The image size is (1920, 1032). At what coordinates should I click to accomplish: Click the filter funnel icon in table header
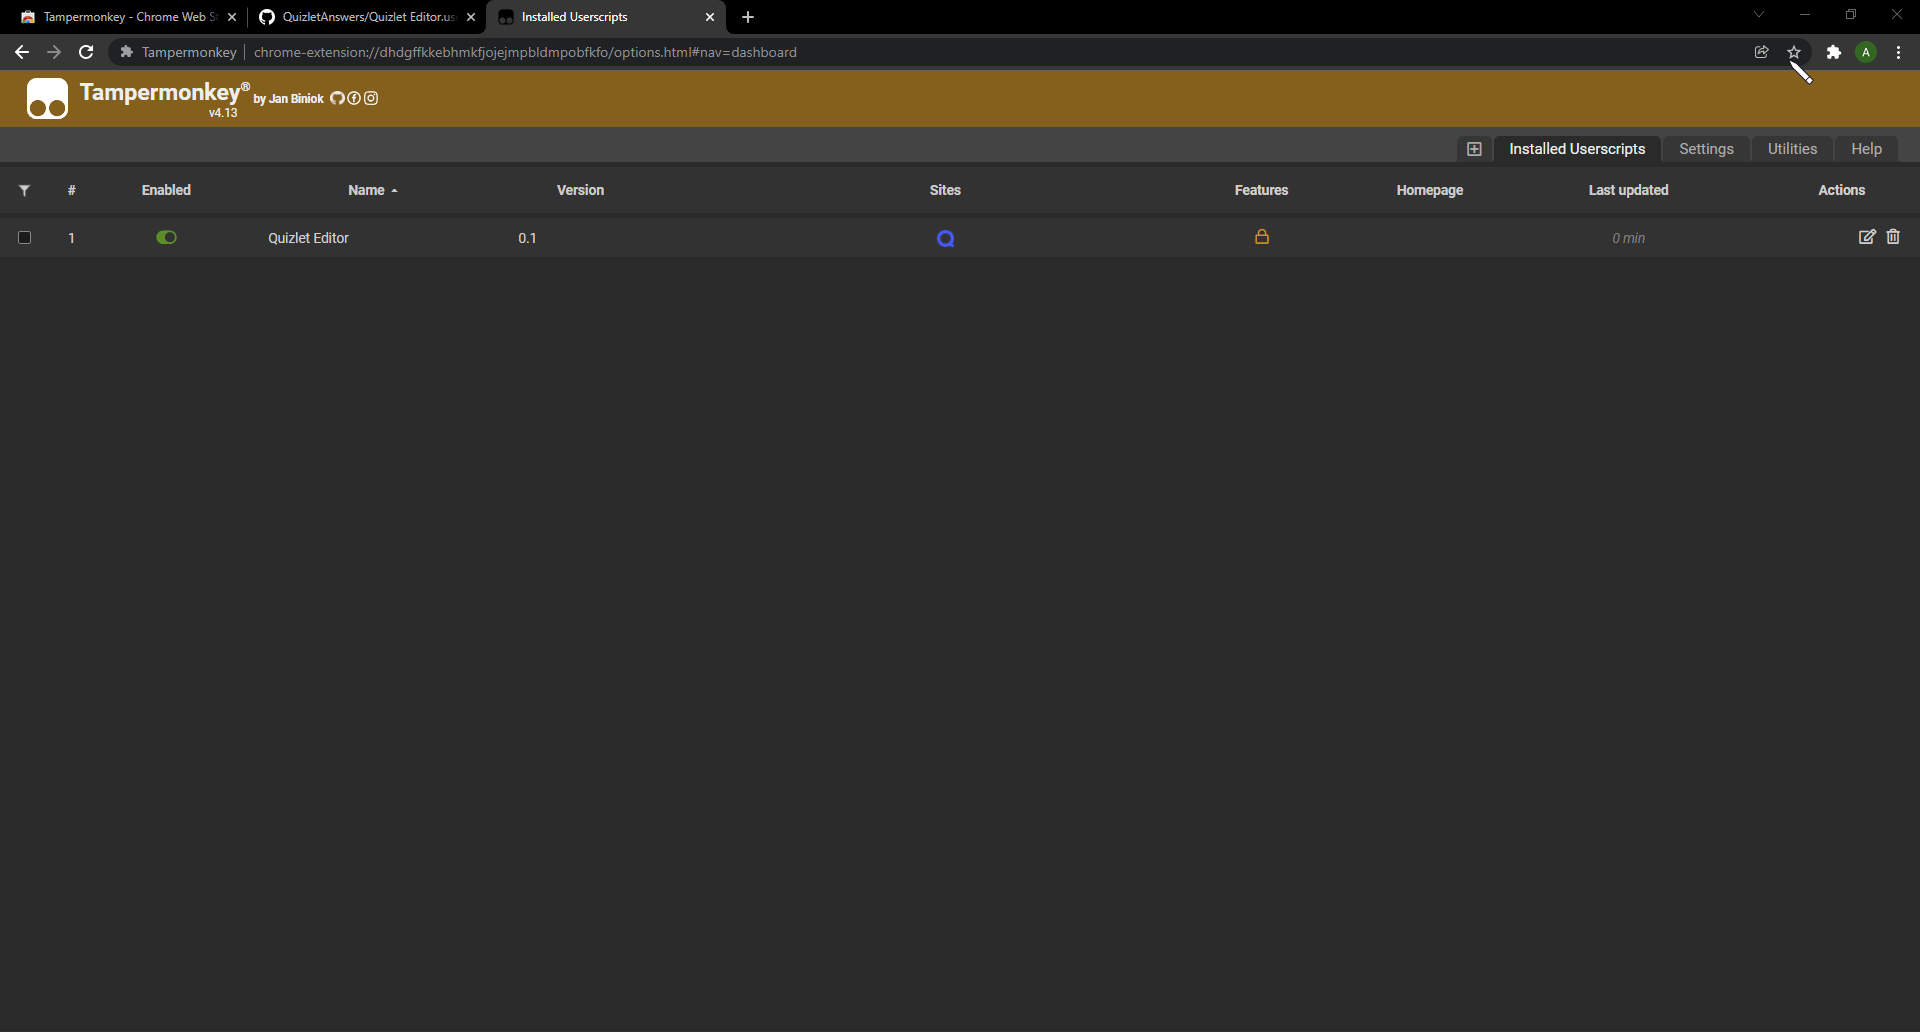coord(24,190)
